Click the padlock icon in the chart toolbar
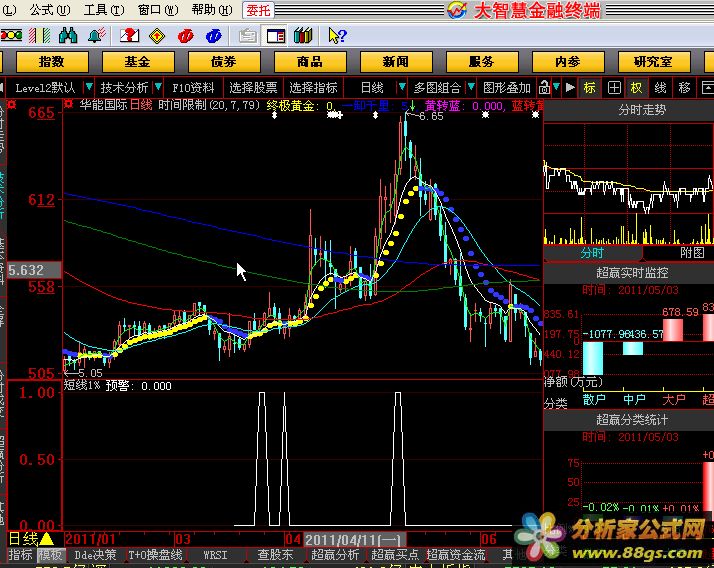This screenshot has height=568, width=714. (544, 87)
